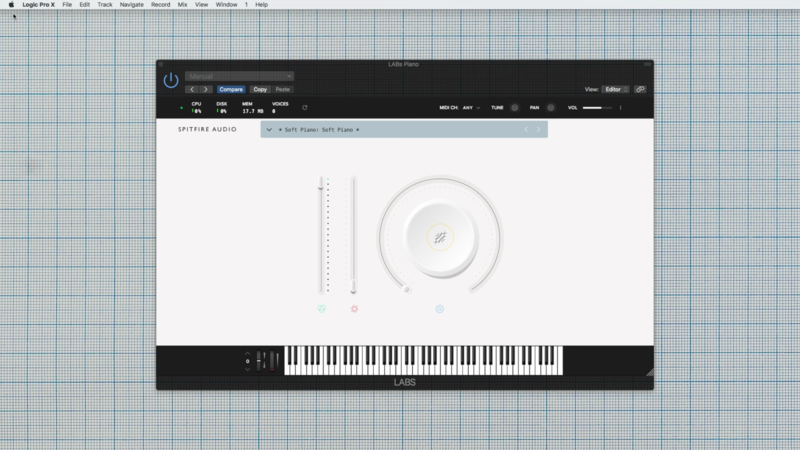The image size is (800, 450).
Task: Click the refresh icon beside Voices
Action: (304, 107)
